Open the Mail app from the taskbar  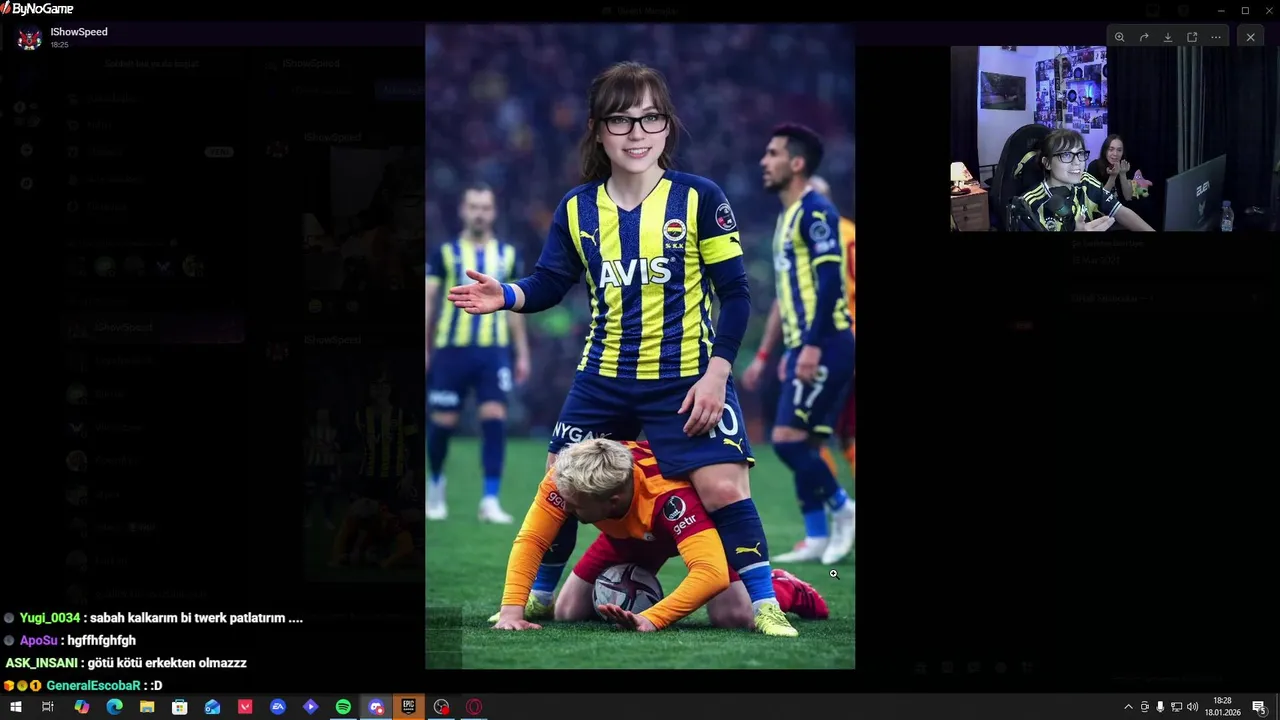[x=212, y=707]
